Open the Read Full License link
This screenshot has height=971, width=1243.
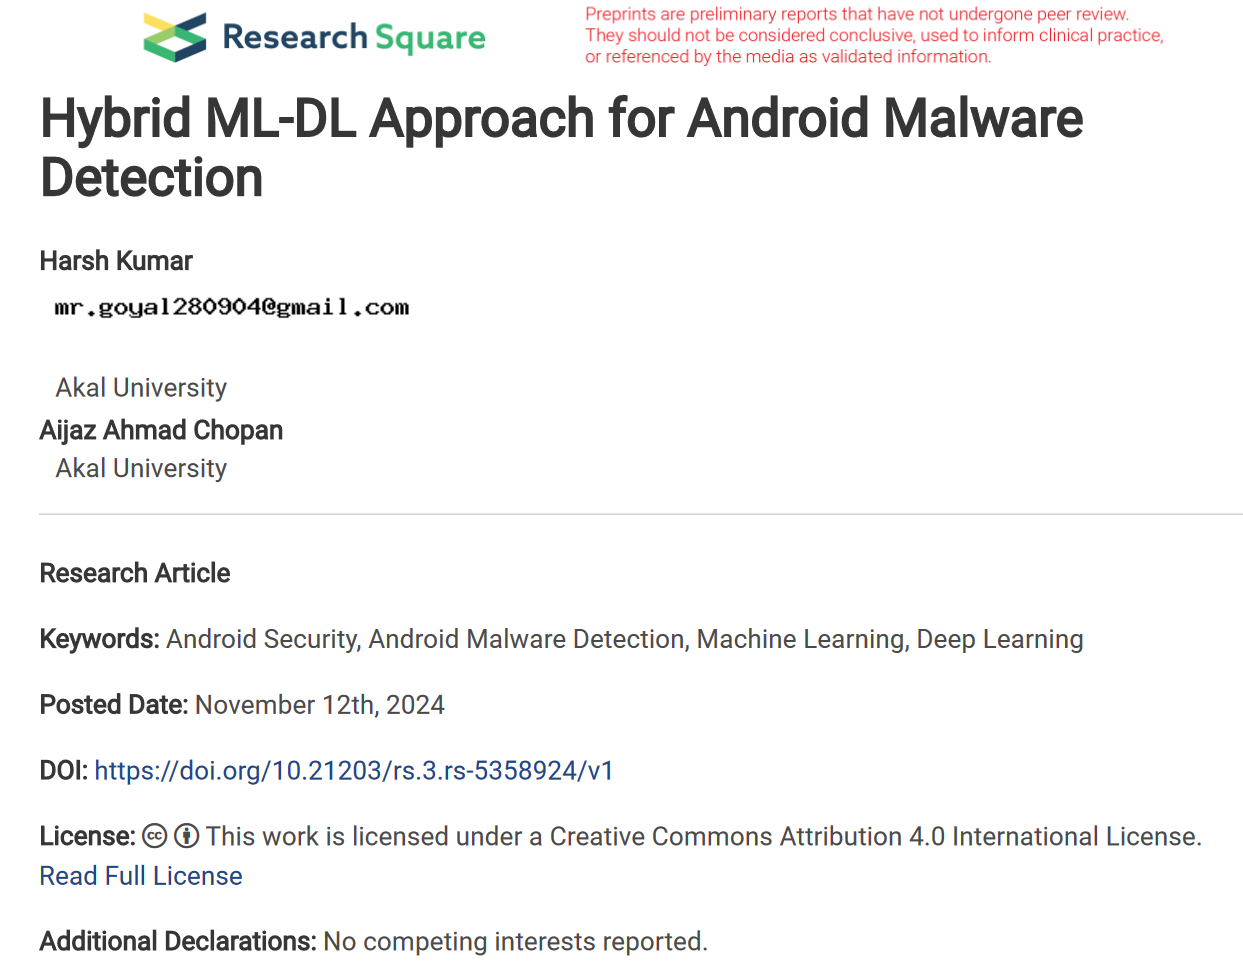pyautogui.click(x=141, y=876)
